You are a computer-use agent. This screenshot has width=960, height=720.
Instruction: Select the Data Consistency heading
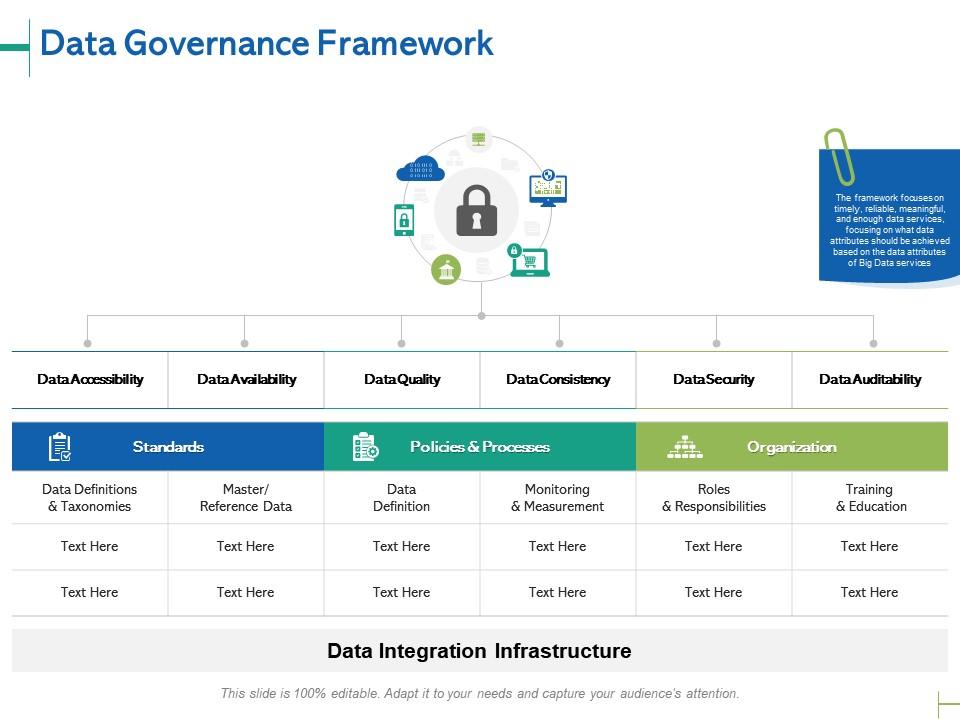pyautogui.click(x=558, y=380)
